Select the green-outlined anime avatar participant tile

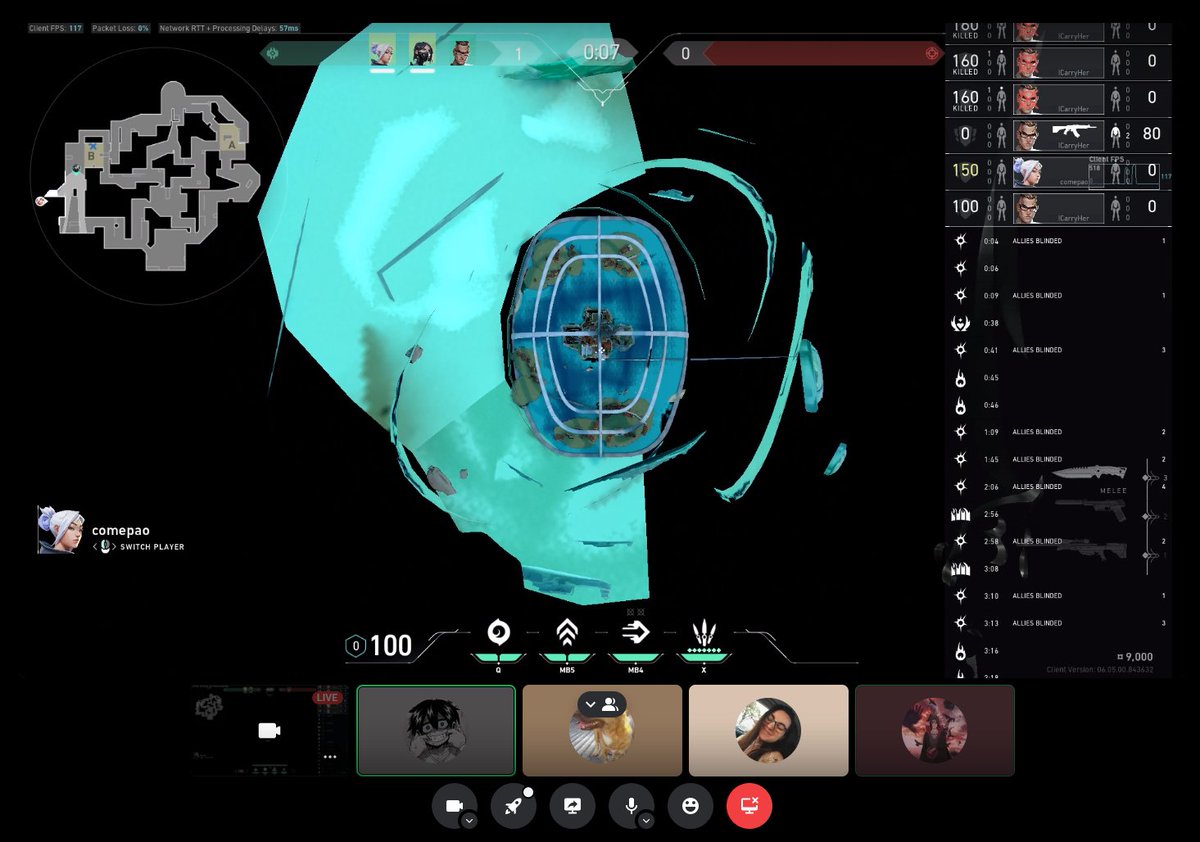[436, 730]
